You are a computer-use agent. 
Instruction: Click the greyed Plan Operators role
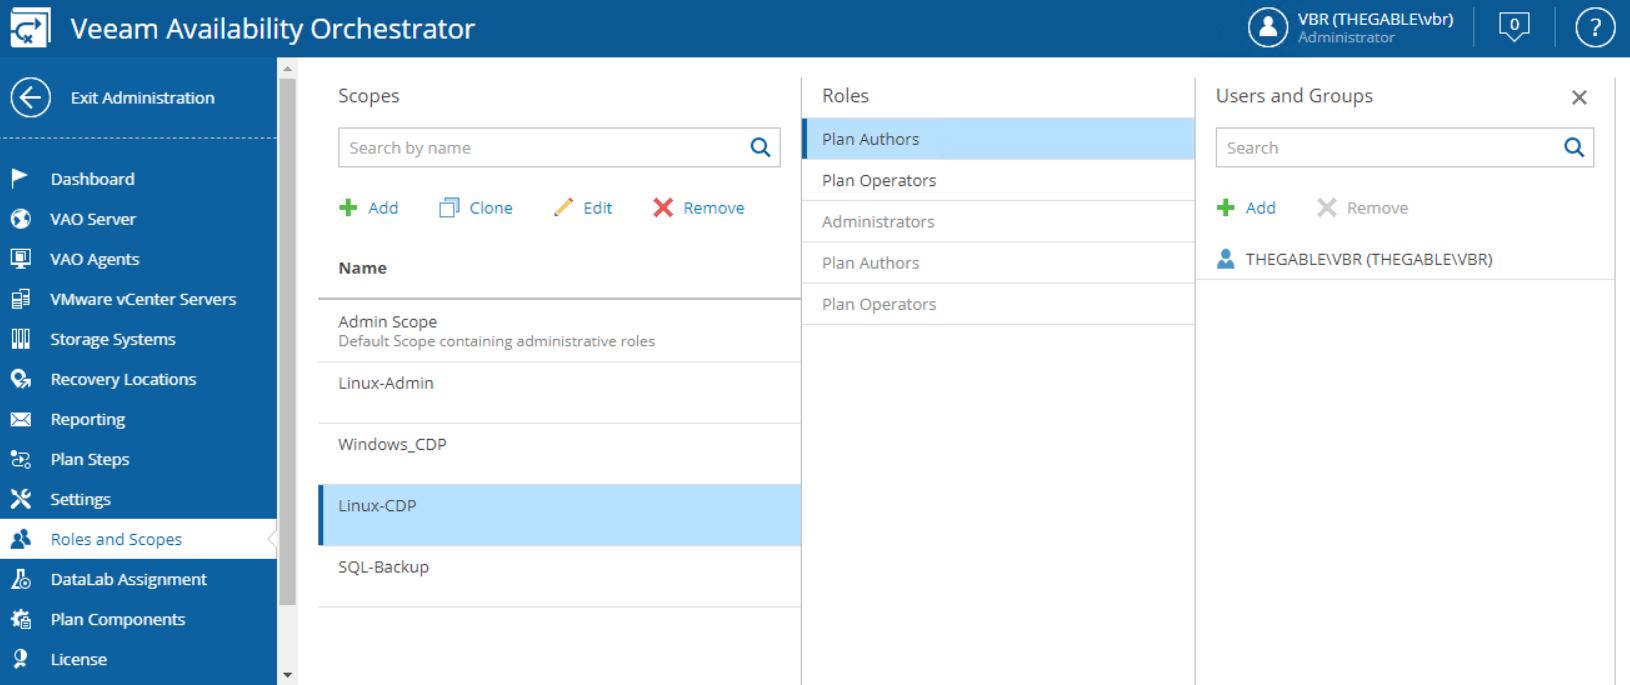click(x=998, y=304)
